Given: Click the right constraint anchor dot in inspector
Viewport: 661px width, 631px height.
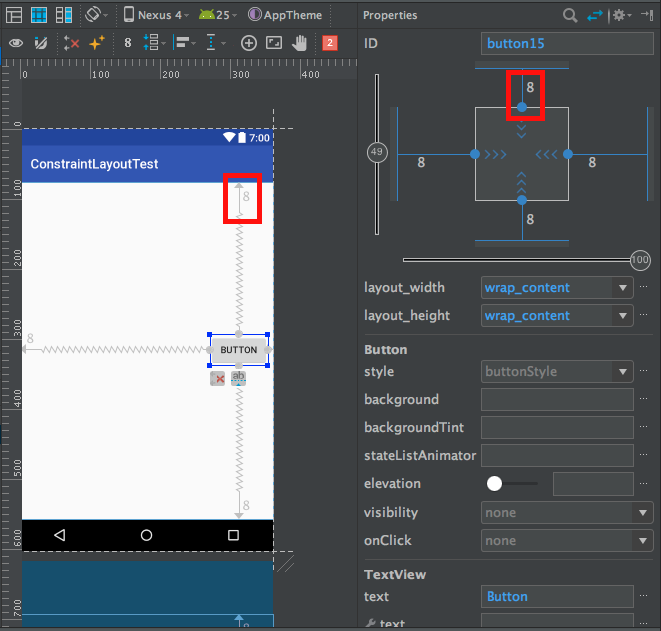Looking at the screenshot, I should pyautogui.click(x=568, y=154).
